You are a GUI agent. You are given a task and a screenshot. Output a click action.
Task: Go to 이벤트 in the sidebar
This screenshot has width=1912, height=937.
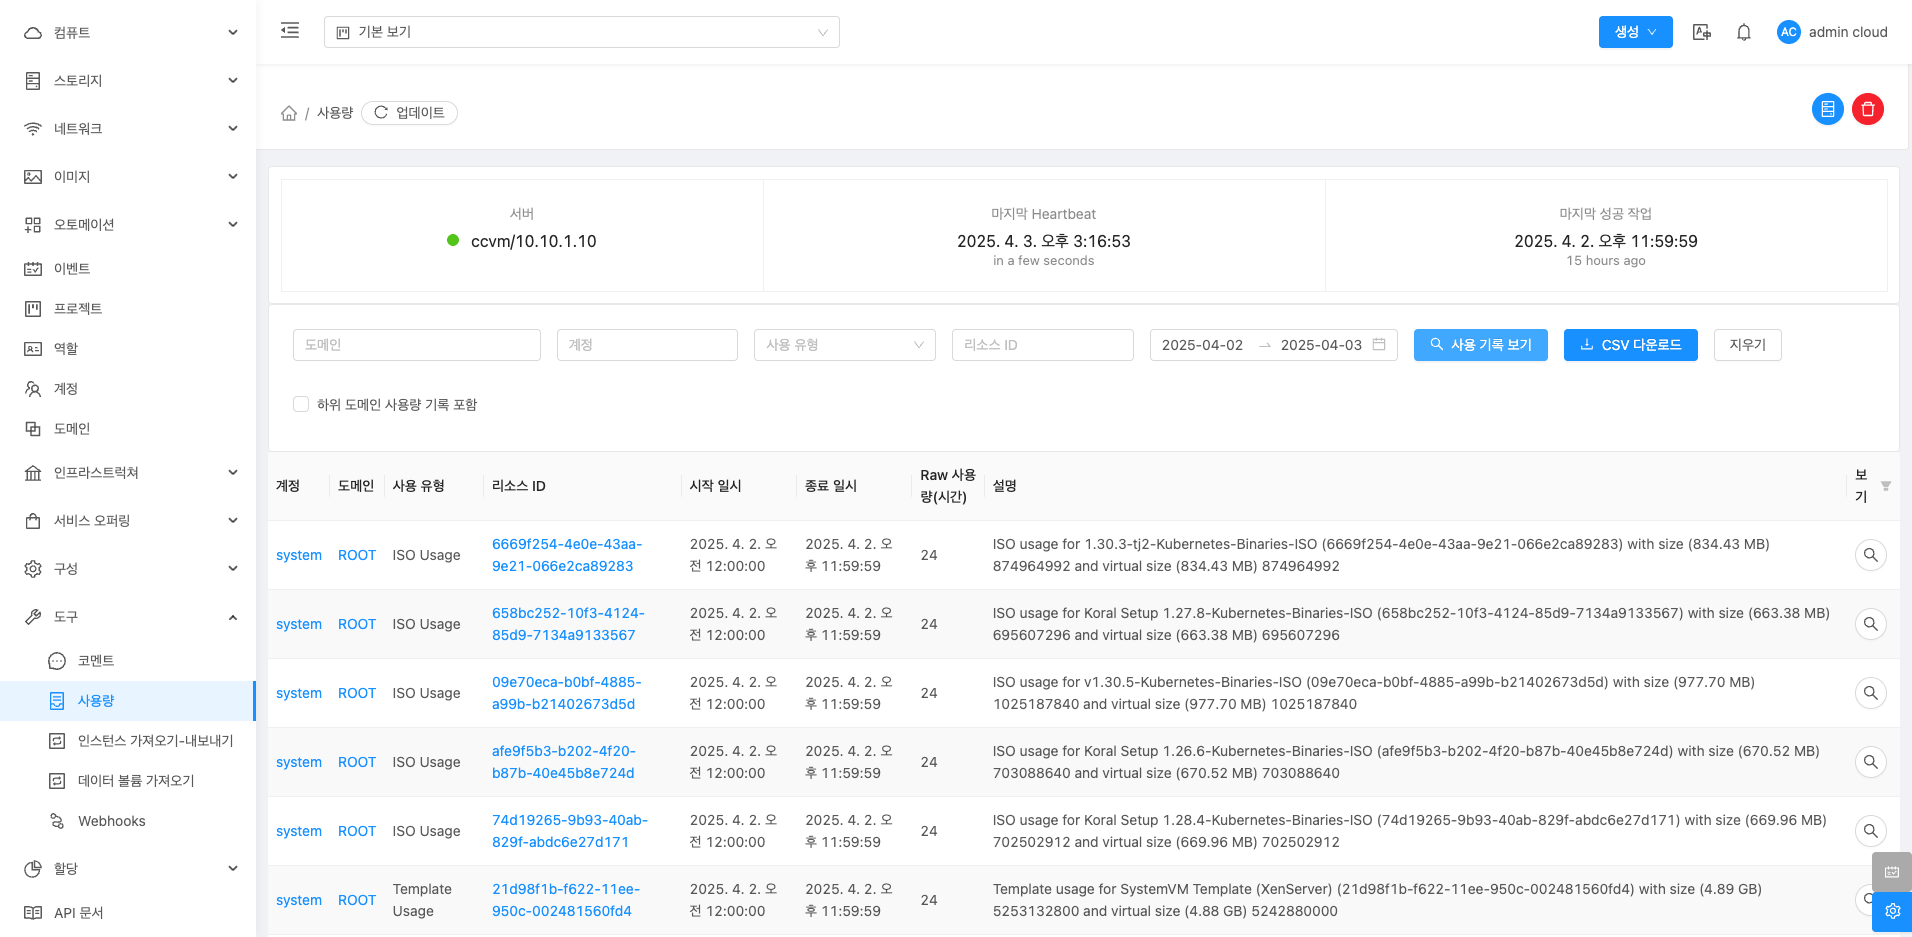point(72,269)
